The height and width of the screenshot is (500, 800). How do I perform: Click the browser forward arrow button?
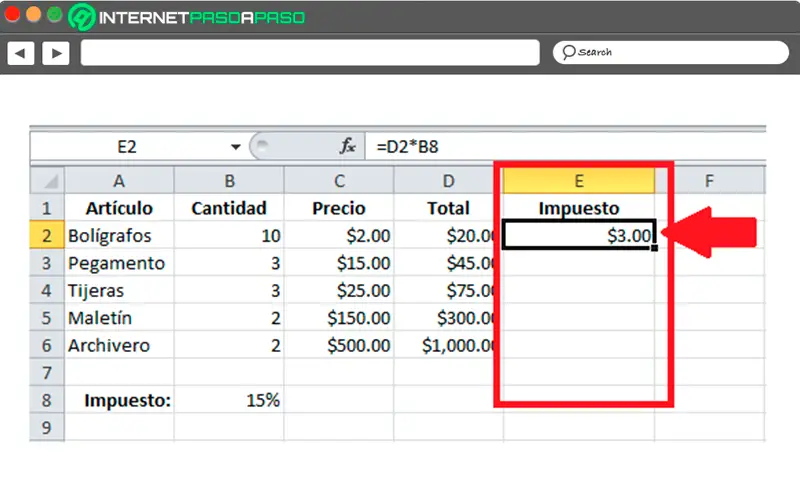click(x=56, y=53)
